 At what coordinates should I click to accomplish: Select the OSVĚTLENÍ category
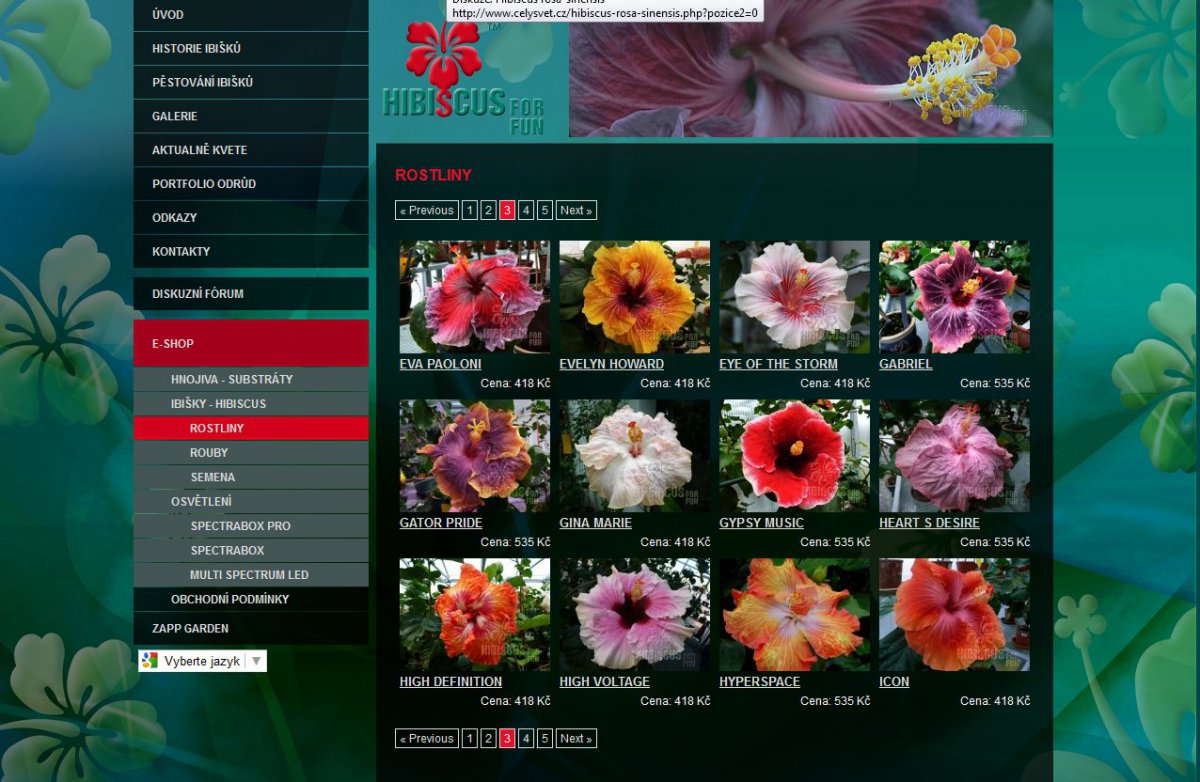click(251, 501)
